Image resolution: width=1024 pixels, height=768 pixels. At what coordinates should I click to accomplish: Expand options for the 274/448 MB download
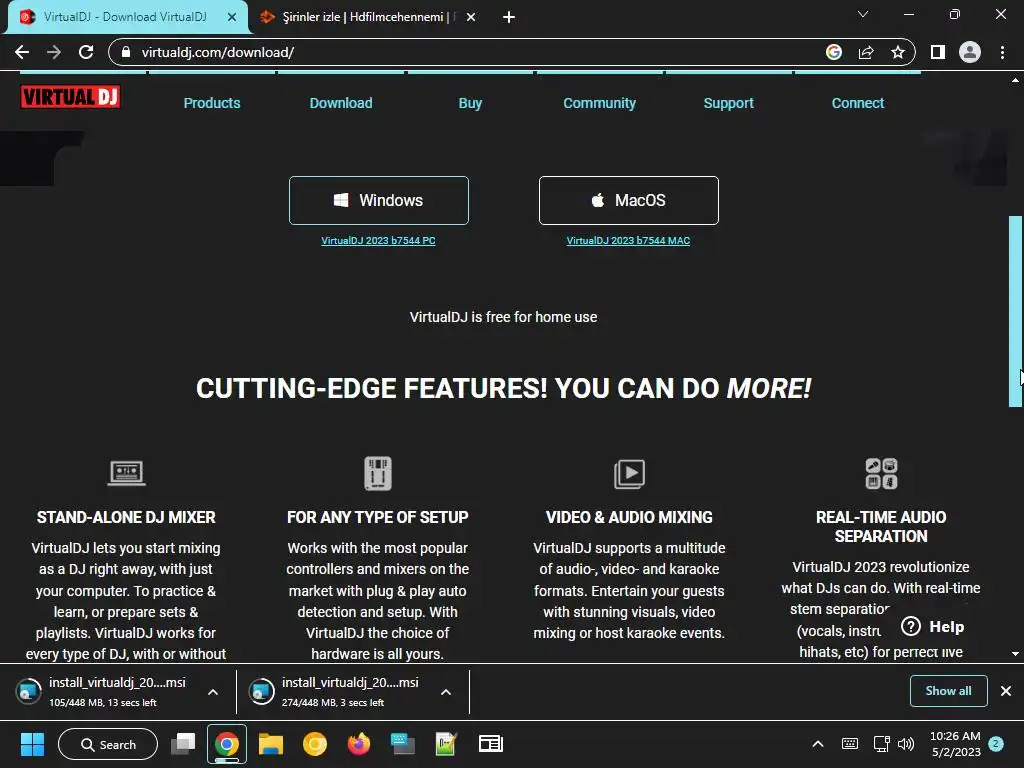(x=445, y=692)
